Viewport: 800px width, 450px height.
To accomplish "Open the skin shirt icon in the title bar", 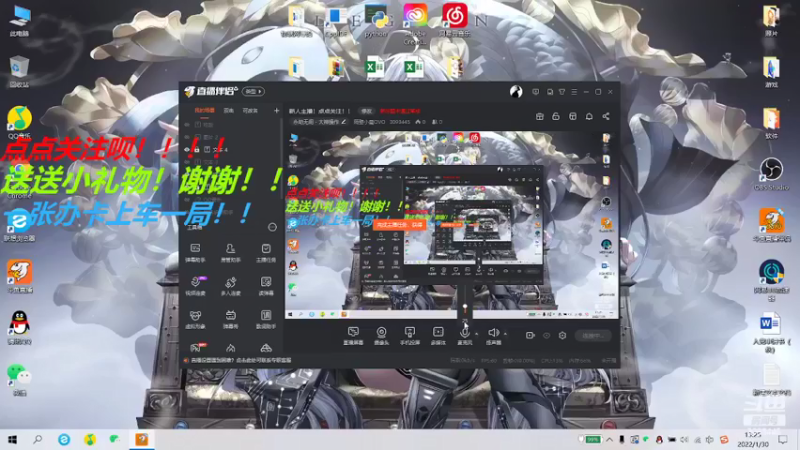I will pyautogui.click(x=562, y=92).
